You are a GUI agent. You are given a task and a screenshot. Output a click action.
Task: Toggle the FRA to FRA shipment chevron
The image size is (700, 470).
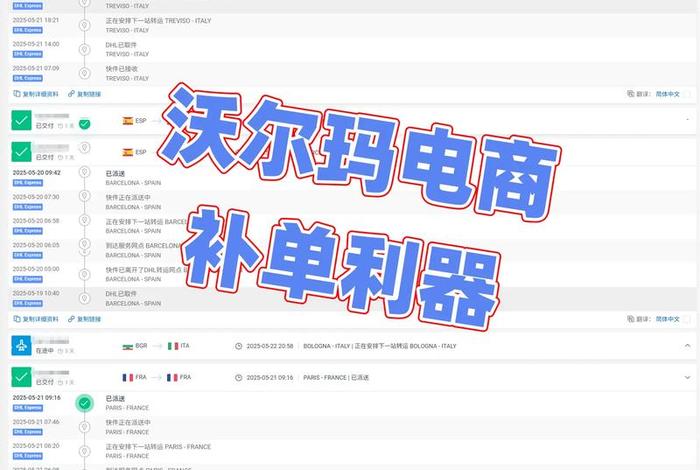(688, 378)
